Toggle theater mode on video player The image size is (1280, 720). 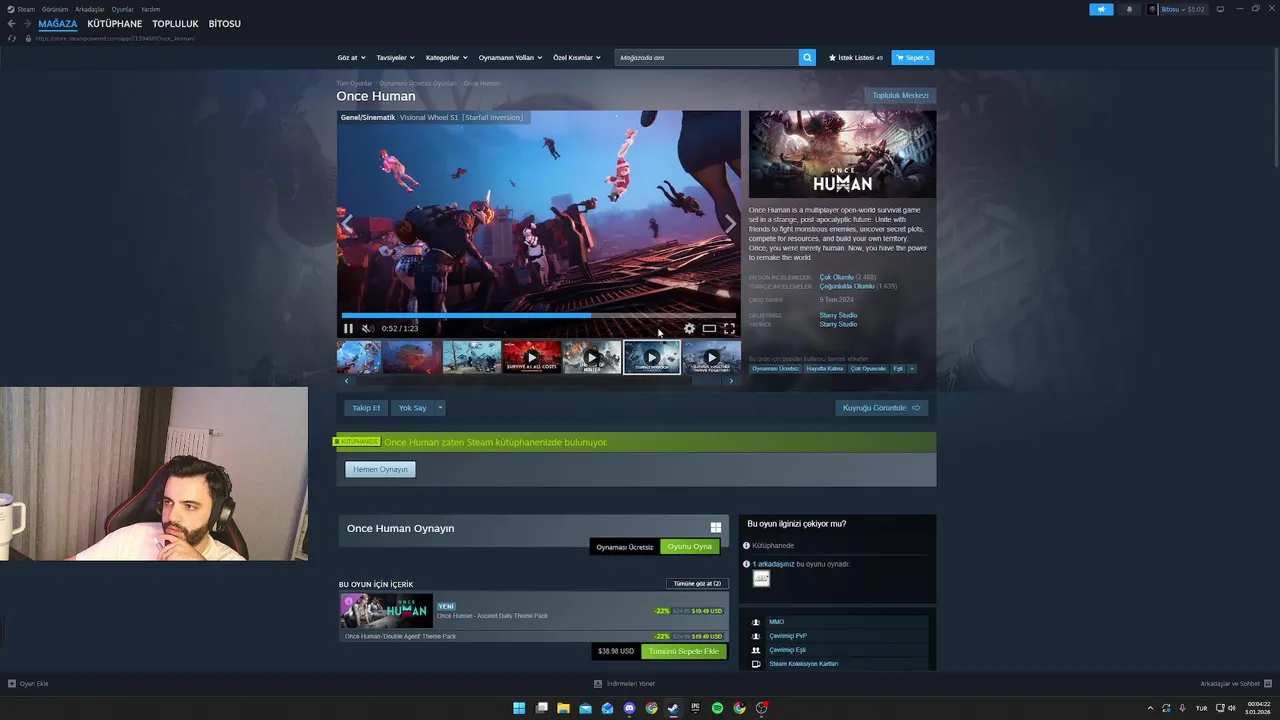tap(709, 328)
